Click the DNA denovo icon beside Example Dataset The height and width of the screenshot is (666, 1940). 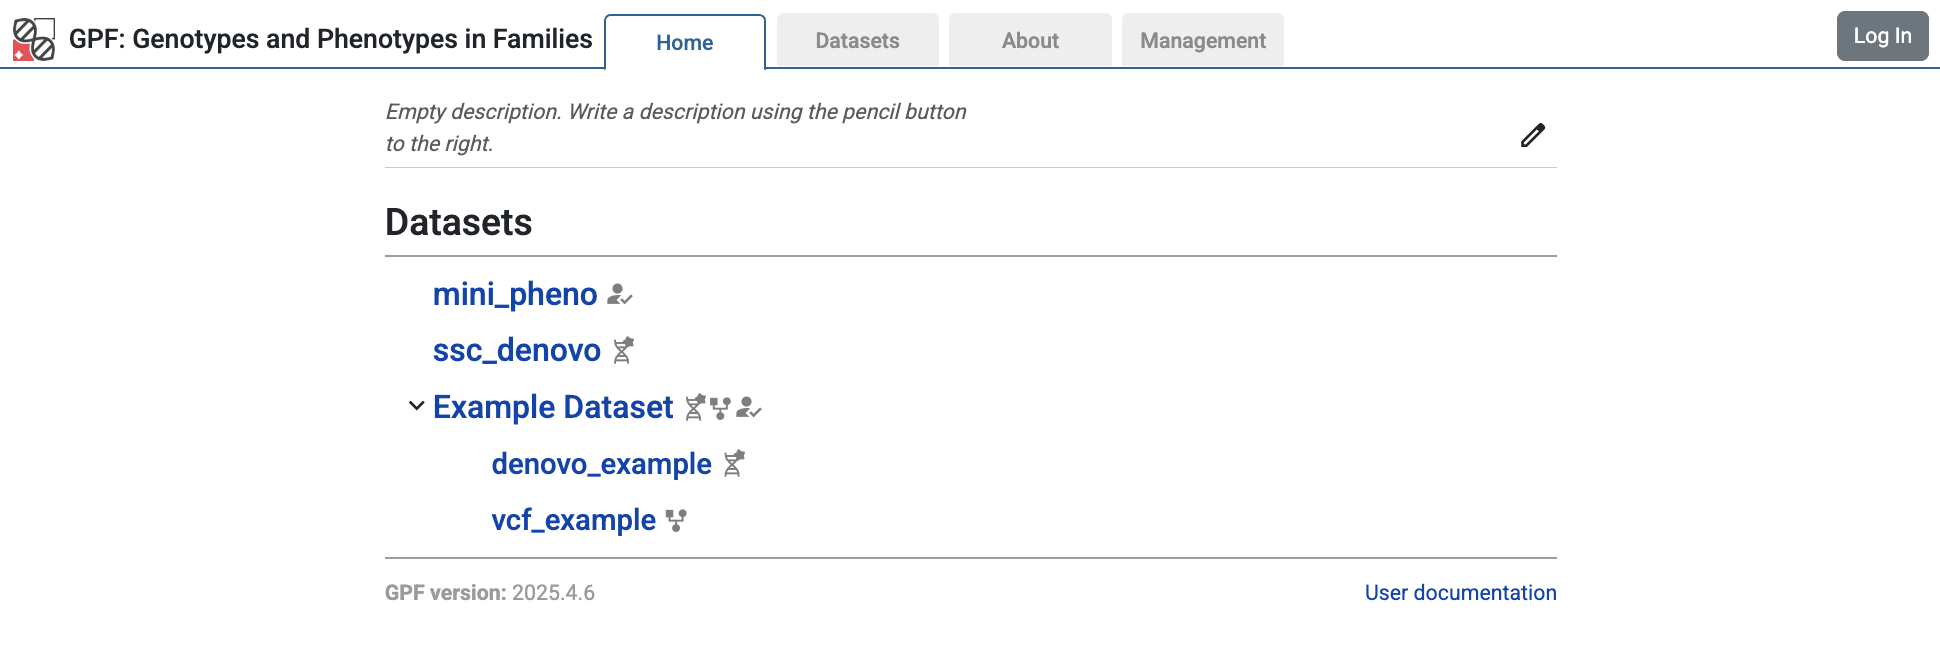[695, 407]
